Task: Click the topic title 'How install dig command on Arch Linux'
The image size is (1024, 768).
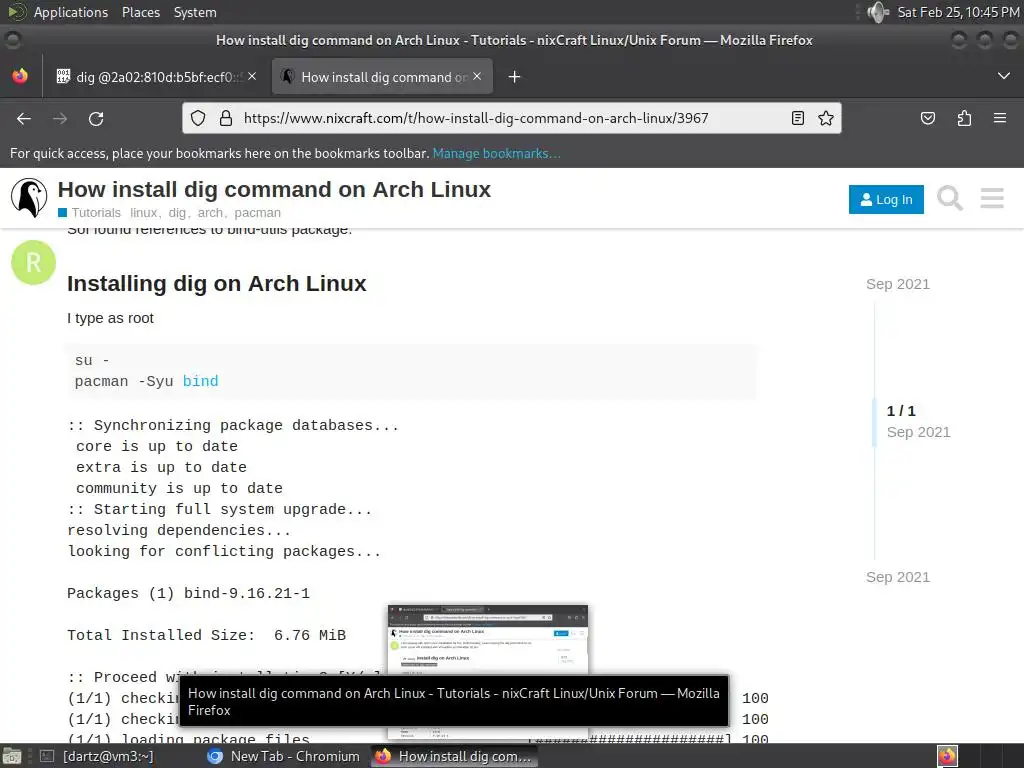Action: 274,189
